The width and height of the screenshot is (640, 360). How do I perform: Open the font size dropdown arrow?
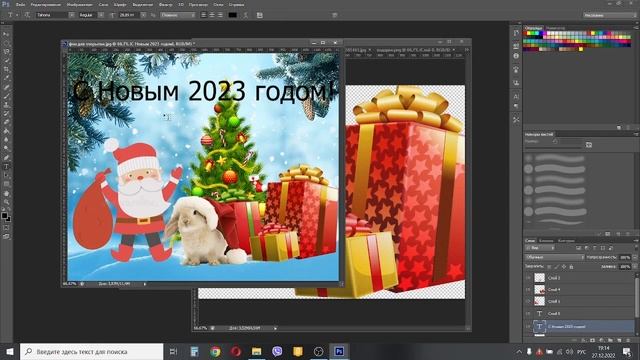(x=143, y=15)
